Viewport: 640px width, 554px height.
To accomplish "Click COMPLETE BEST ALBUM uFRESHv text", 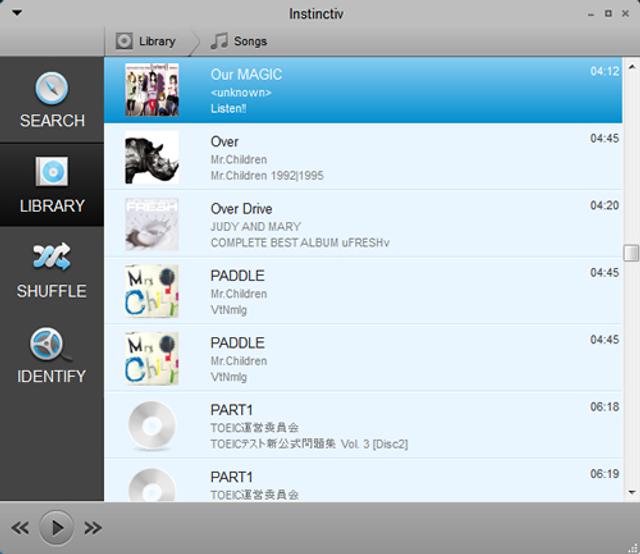I will 300,243.
